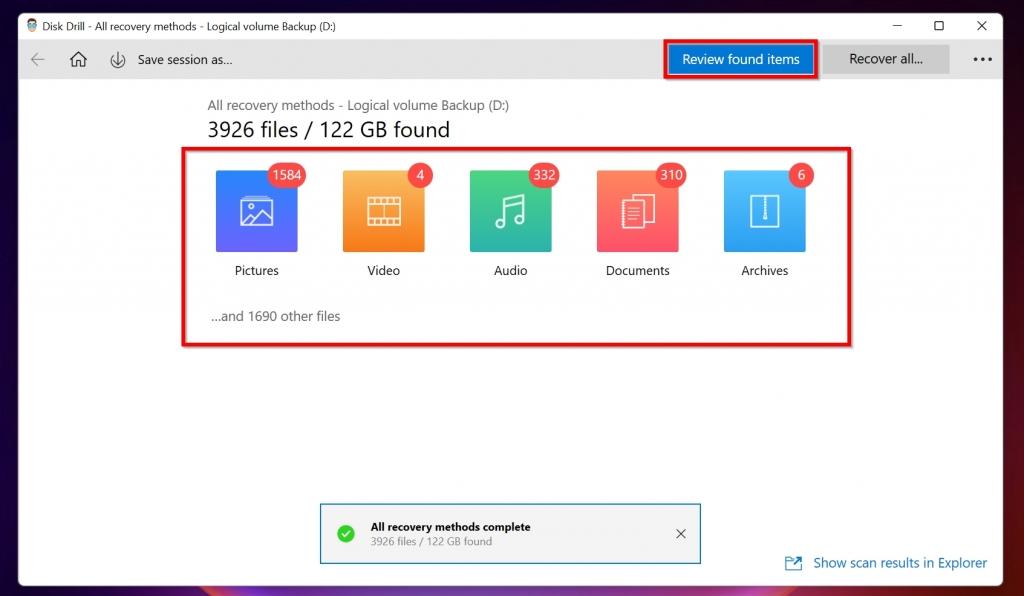Open the Pictures recovery category icon

257,210
